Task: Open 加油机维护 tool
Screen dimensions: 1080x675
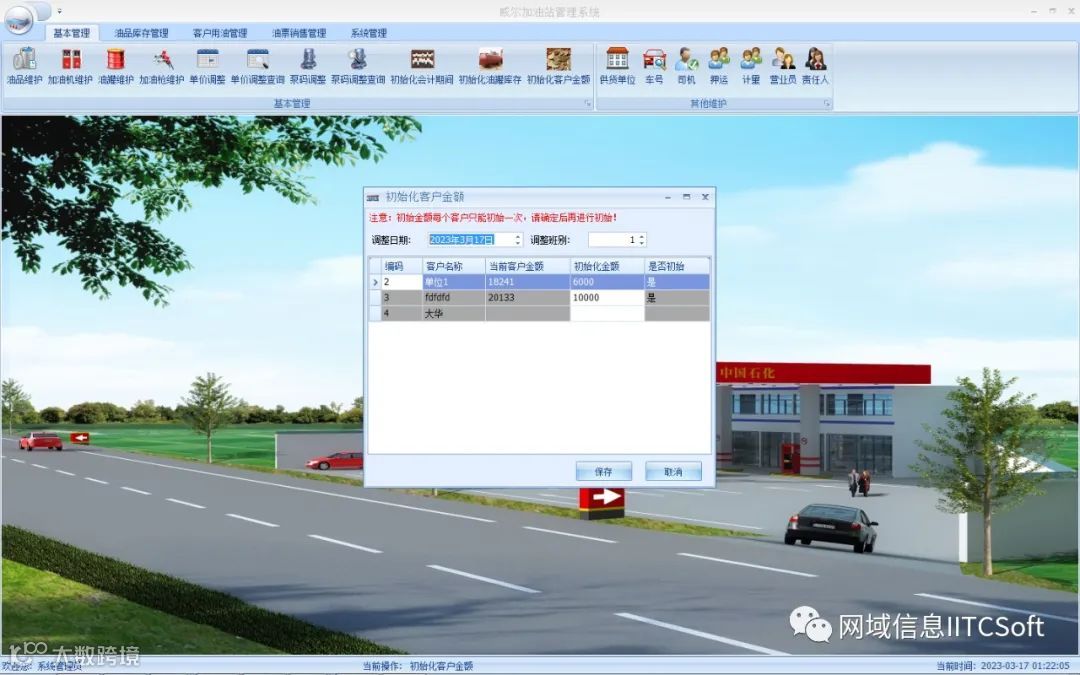Action: [x=70, y=66]
